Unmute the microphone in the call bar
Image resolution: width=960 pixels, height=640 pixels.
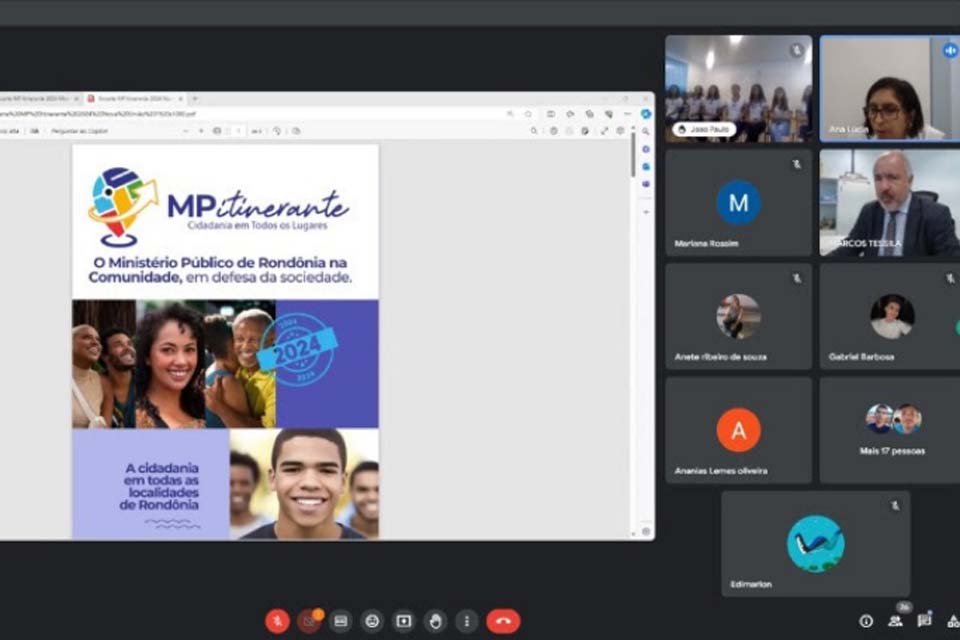coord(277,621)
